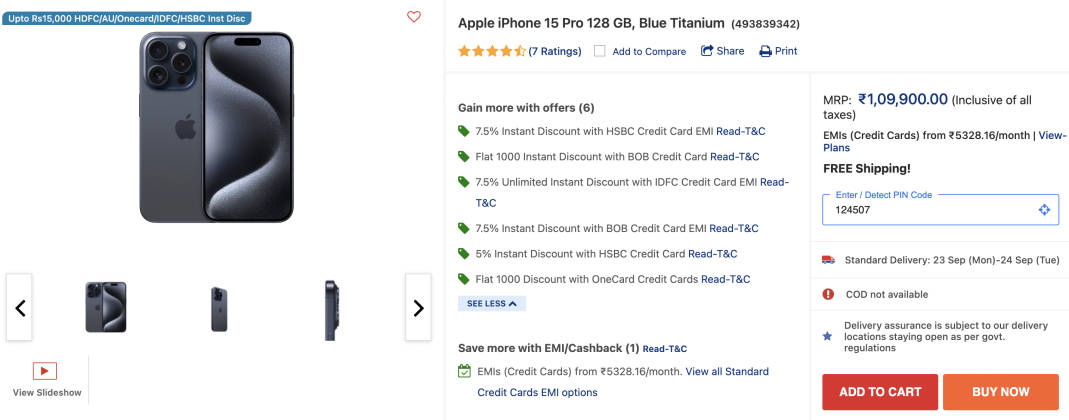Click the star ratings icons
The image size is (1069, 420).
click(x=492, y=51)
